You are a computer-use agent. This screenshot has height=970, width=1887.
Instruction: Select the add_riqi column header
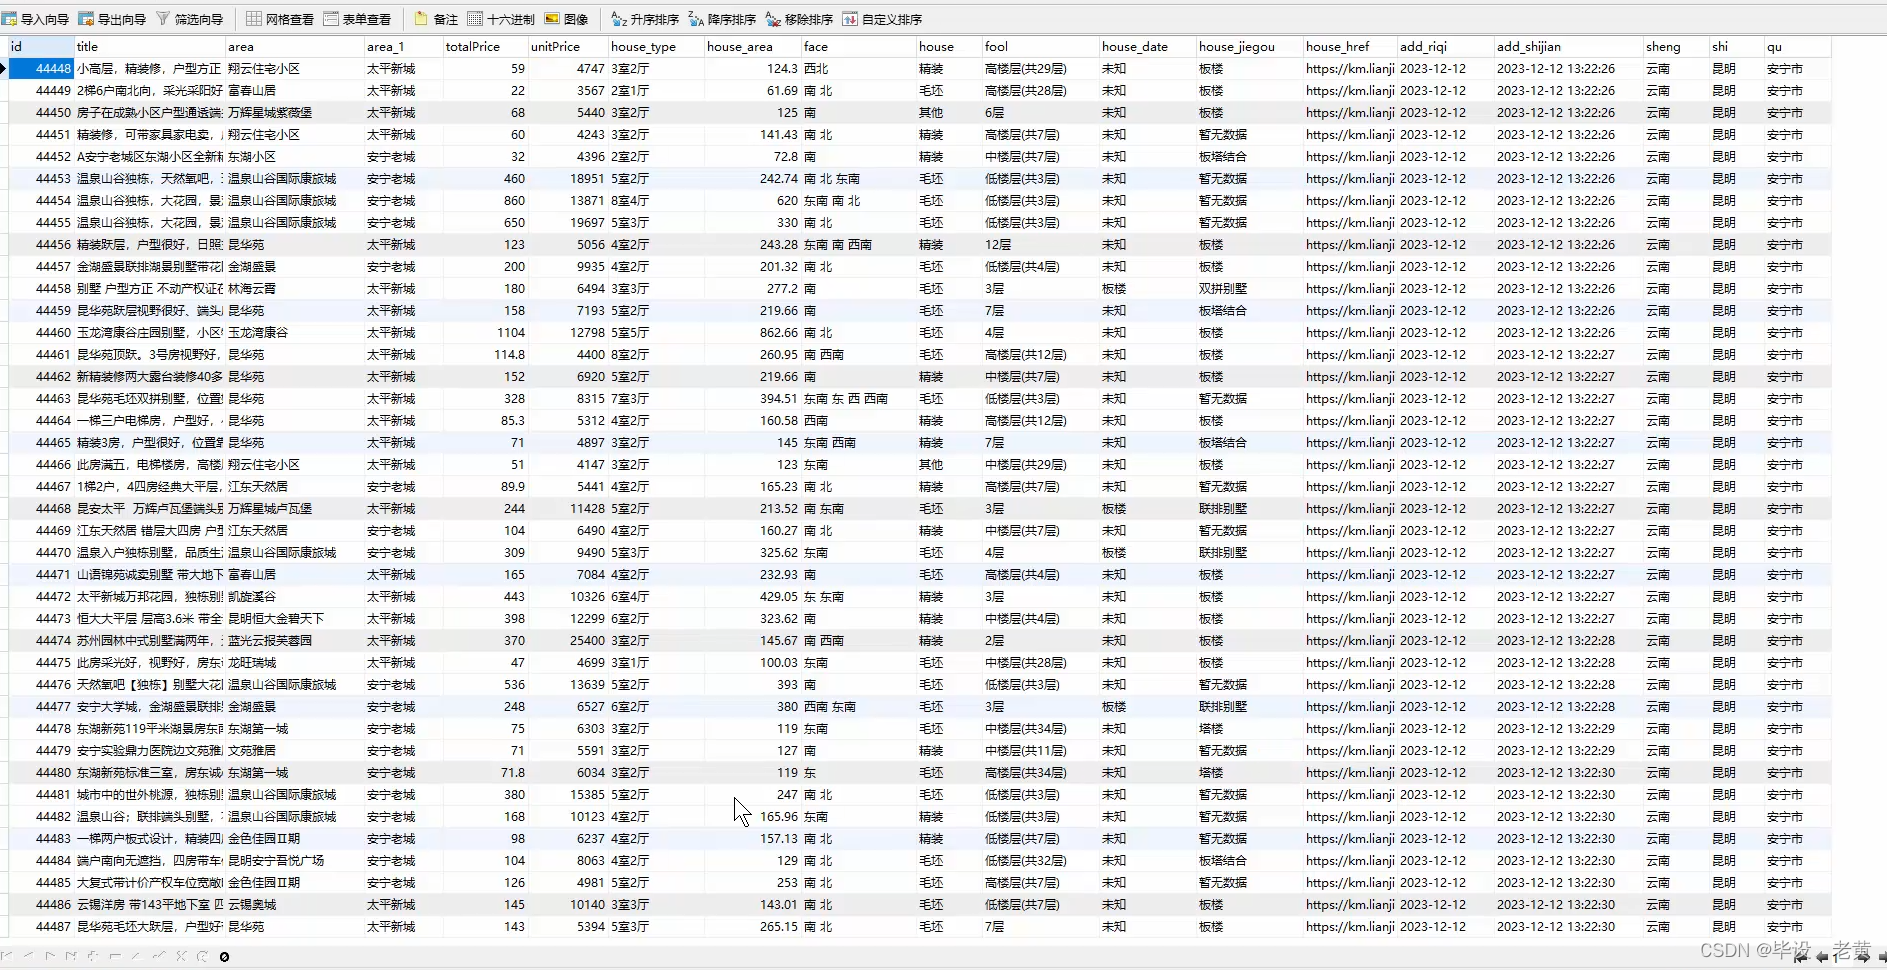point(1445,46)
